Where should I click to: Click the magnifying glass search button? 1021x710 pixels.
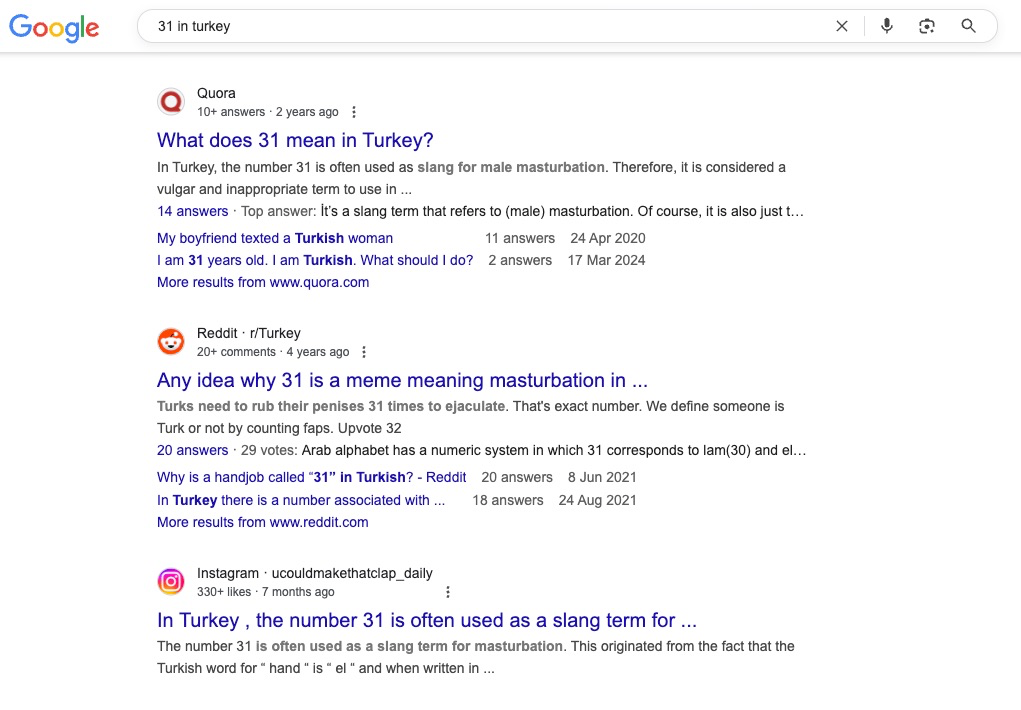[968, 26]
